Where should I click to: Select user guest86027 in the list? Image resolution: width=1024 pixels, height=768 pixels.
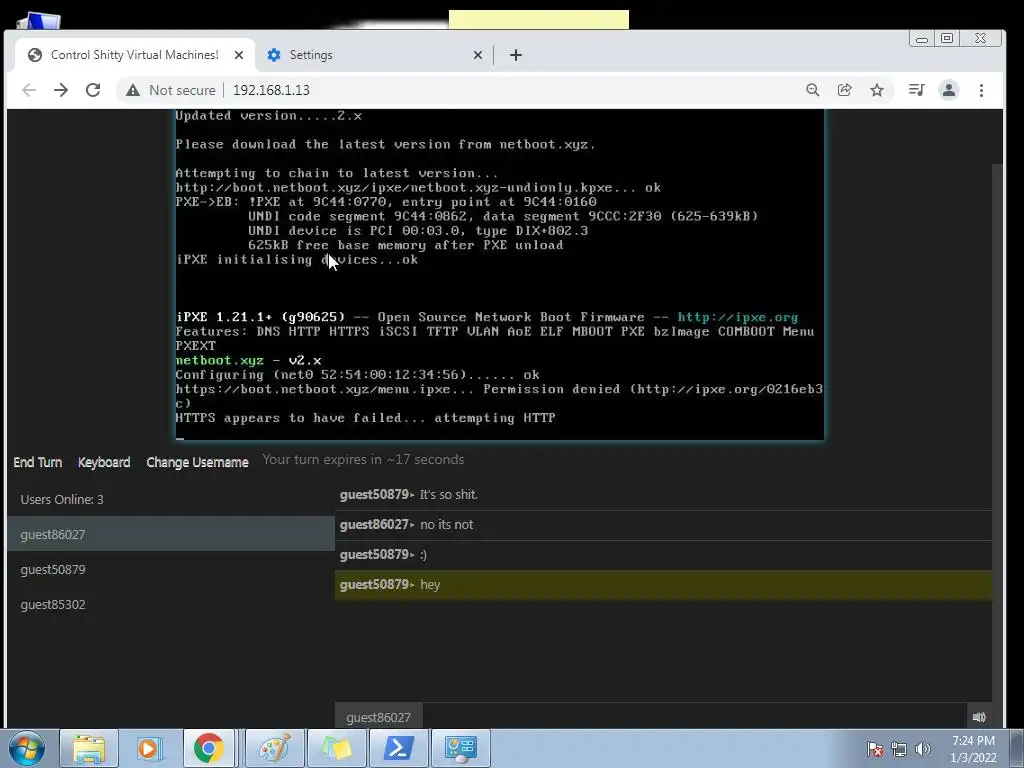coord(170,534)
